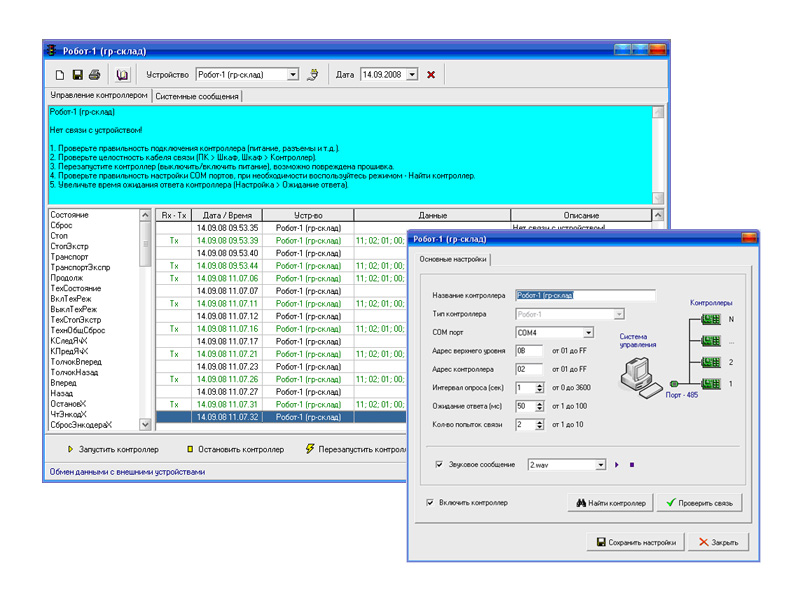The height and width of the screenshot is (600, 800).
Task: Expand the 2.wav sound file dropdown
Action: [600, 465]
